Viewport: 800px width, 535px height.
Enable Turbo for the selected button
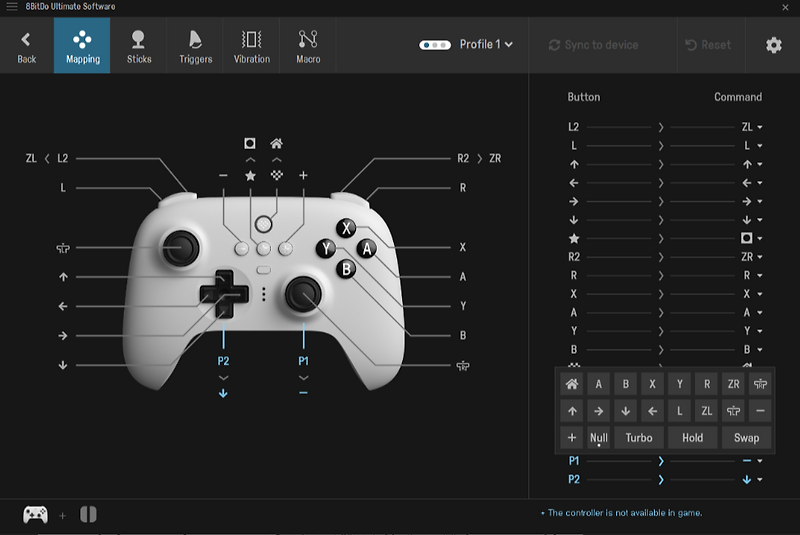pos(639,438)
